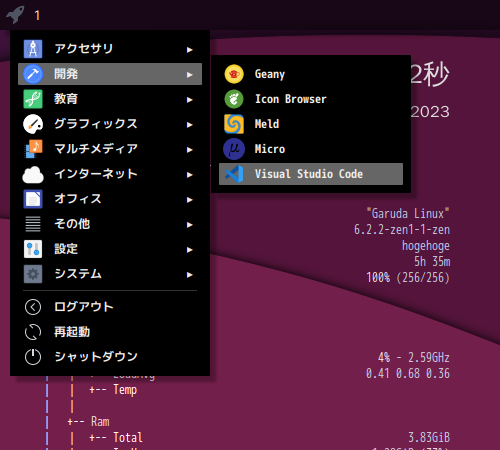Click the 設定 sliders icon
500x450 pixels.
tap(33, 249)
